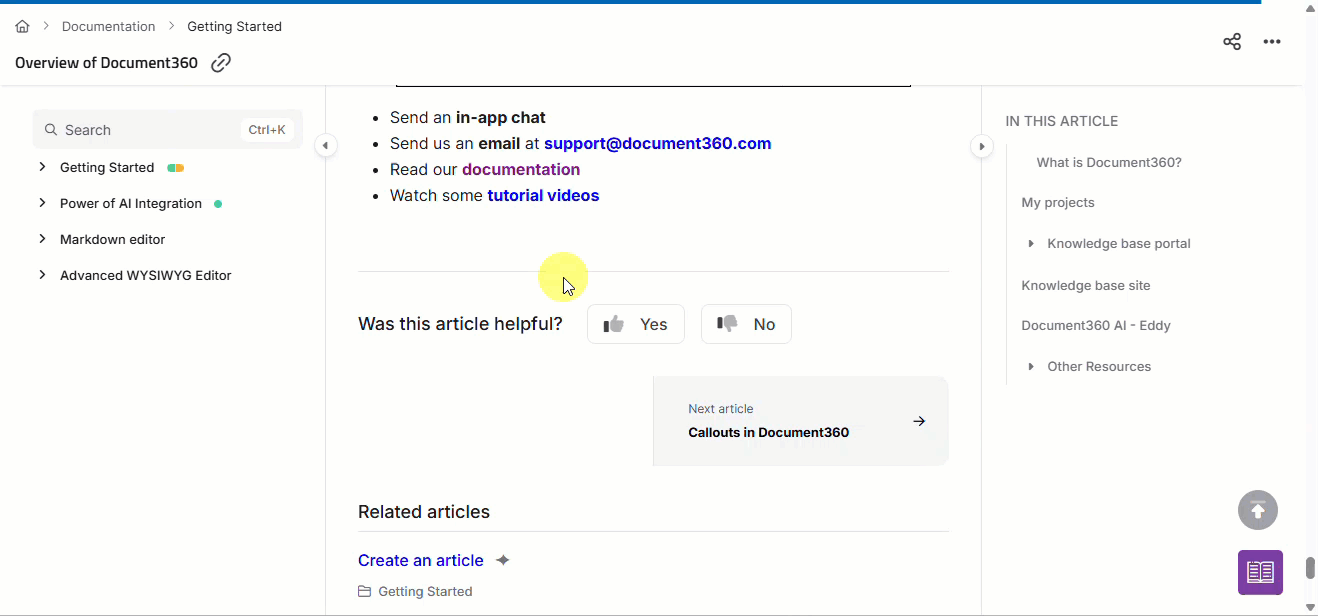The image size is (1318, 616).
Task: Open the share icon at top right
Action: [1232, 41]
